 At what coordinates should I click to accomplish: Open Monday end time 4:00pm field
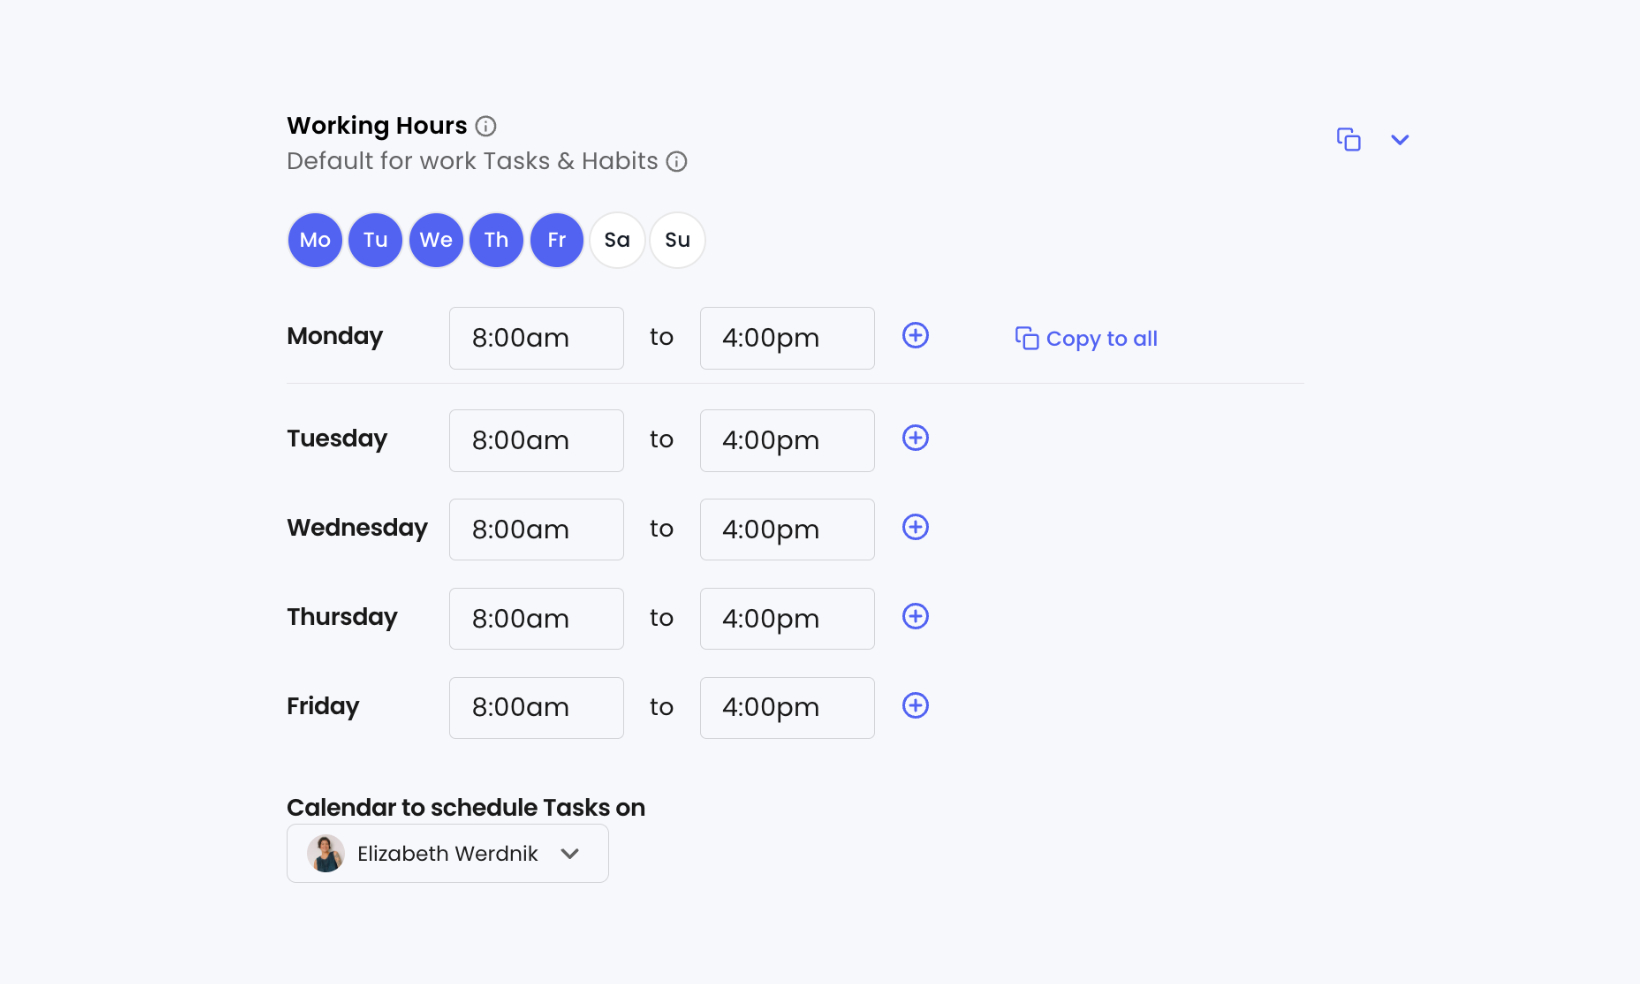(x=787, y=338)
